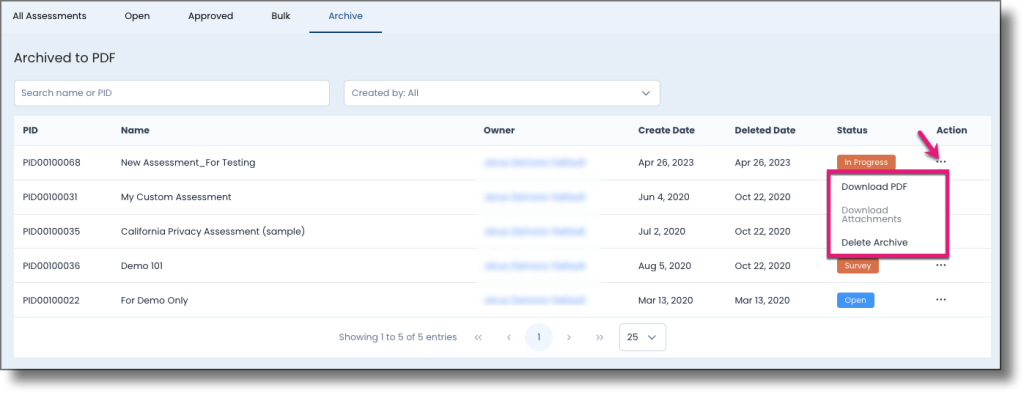Image resolution: width=1024 pixels, height=393 pixels.
Task: Click the Survey status badge
Action: 857,266
